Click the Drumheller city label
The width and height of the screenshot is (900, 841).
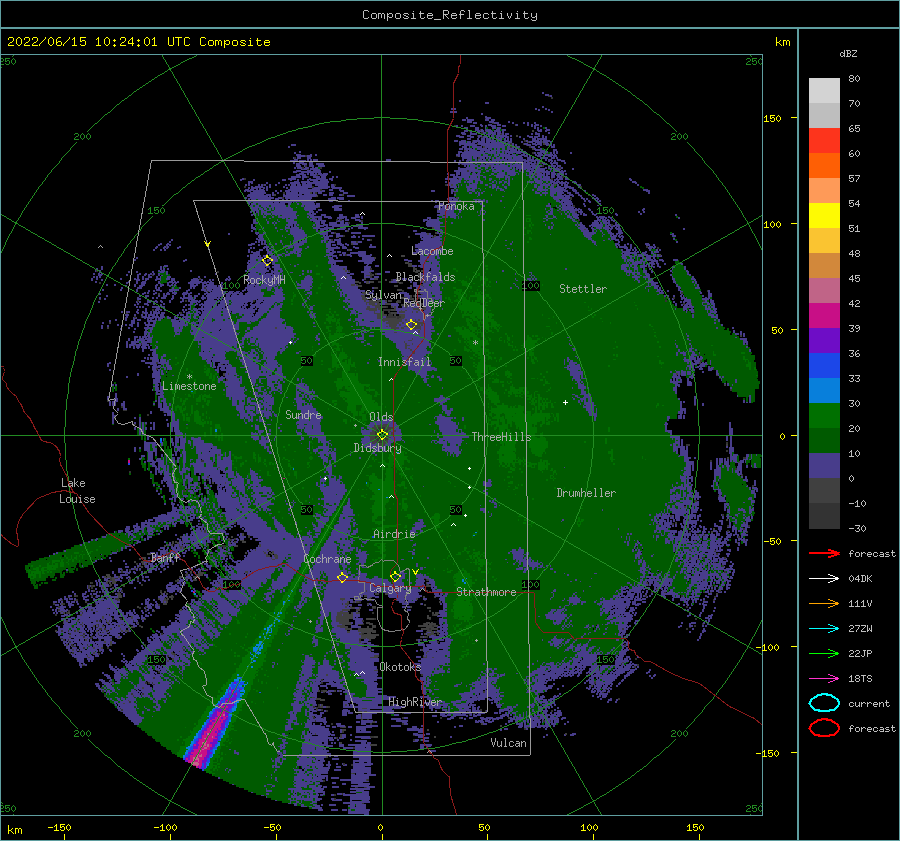(x=586, y=493)
